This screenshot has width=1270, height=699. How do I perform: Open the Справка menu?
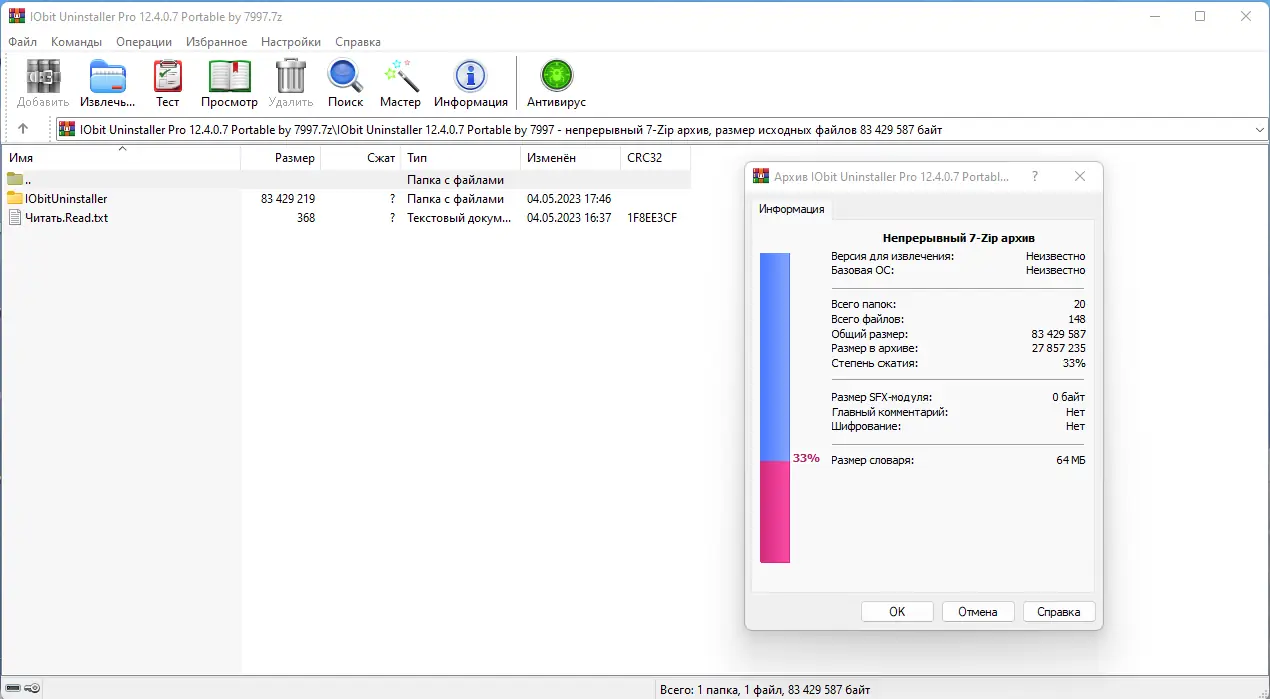[358, 42]
